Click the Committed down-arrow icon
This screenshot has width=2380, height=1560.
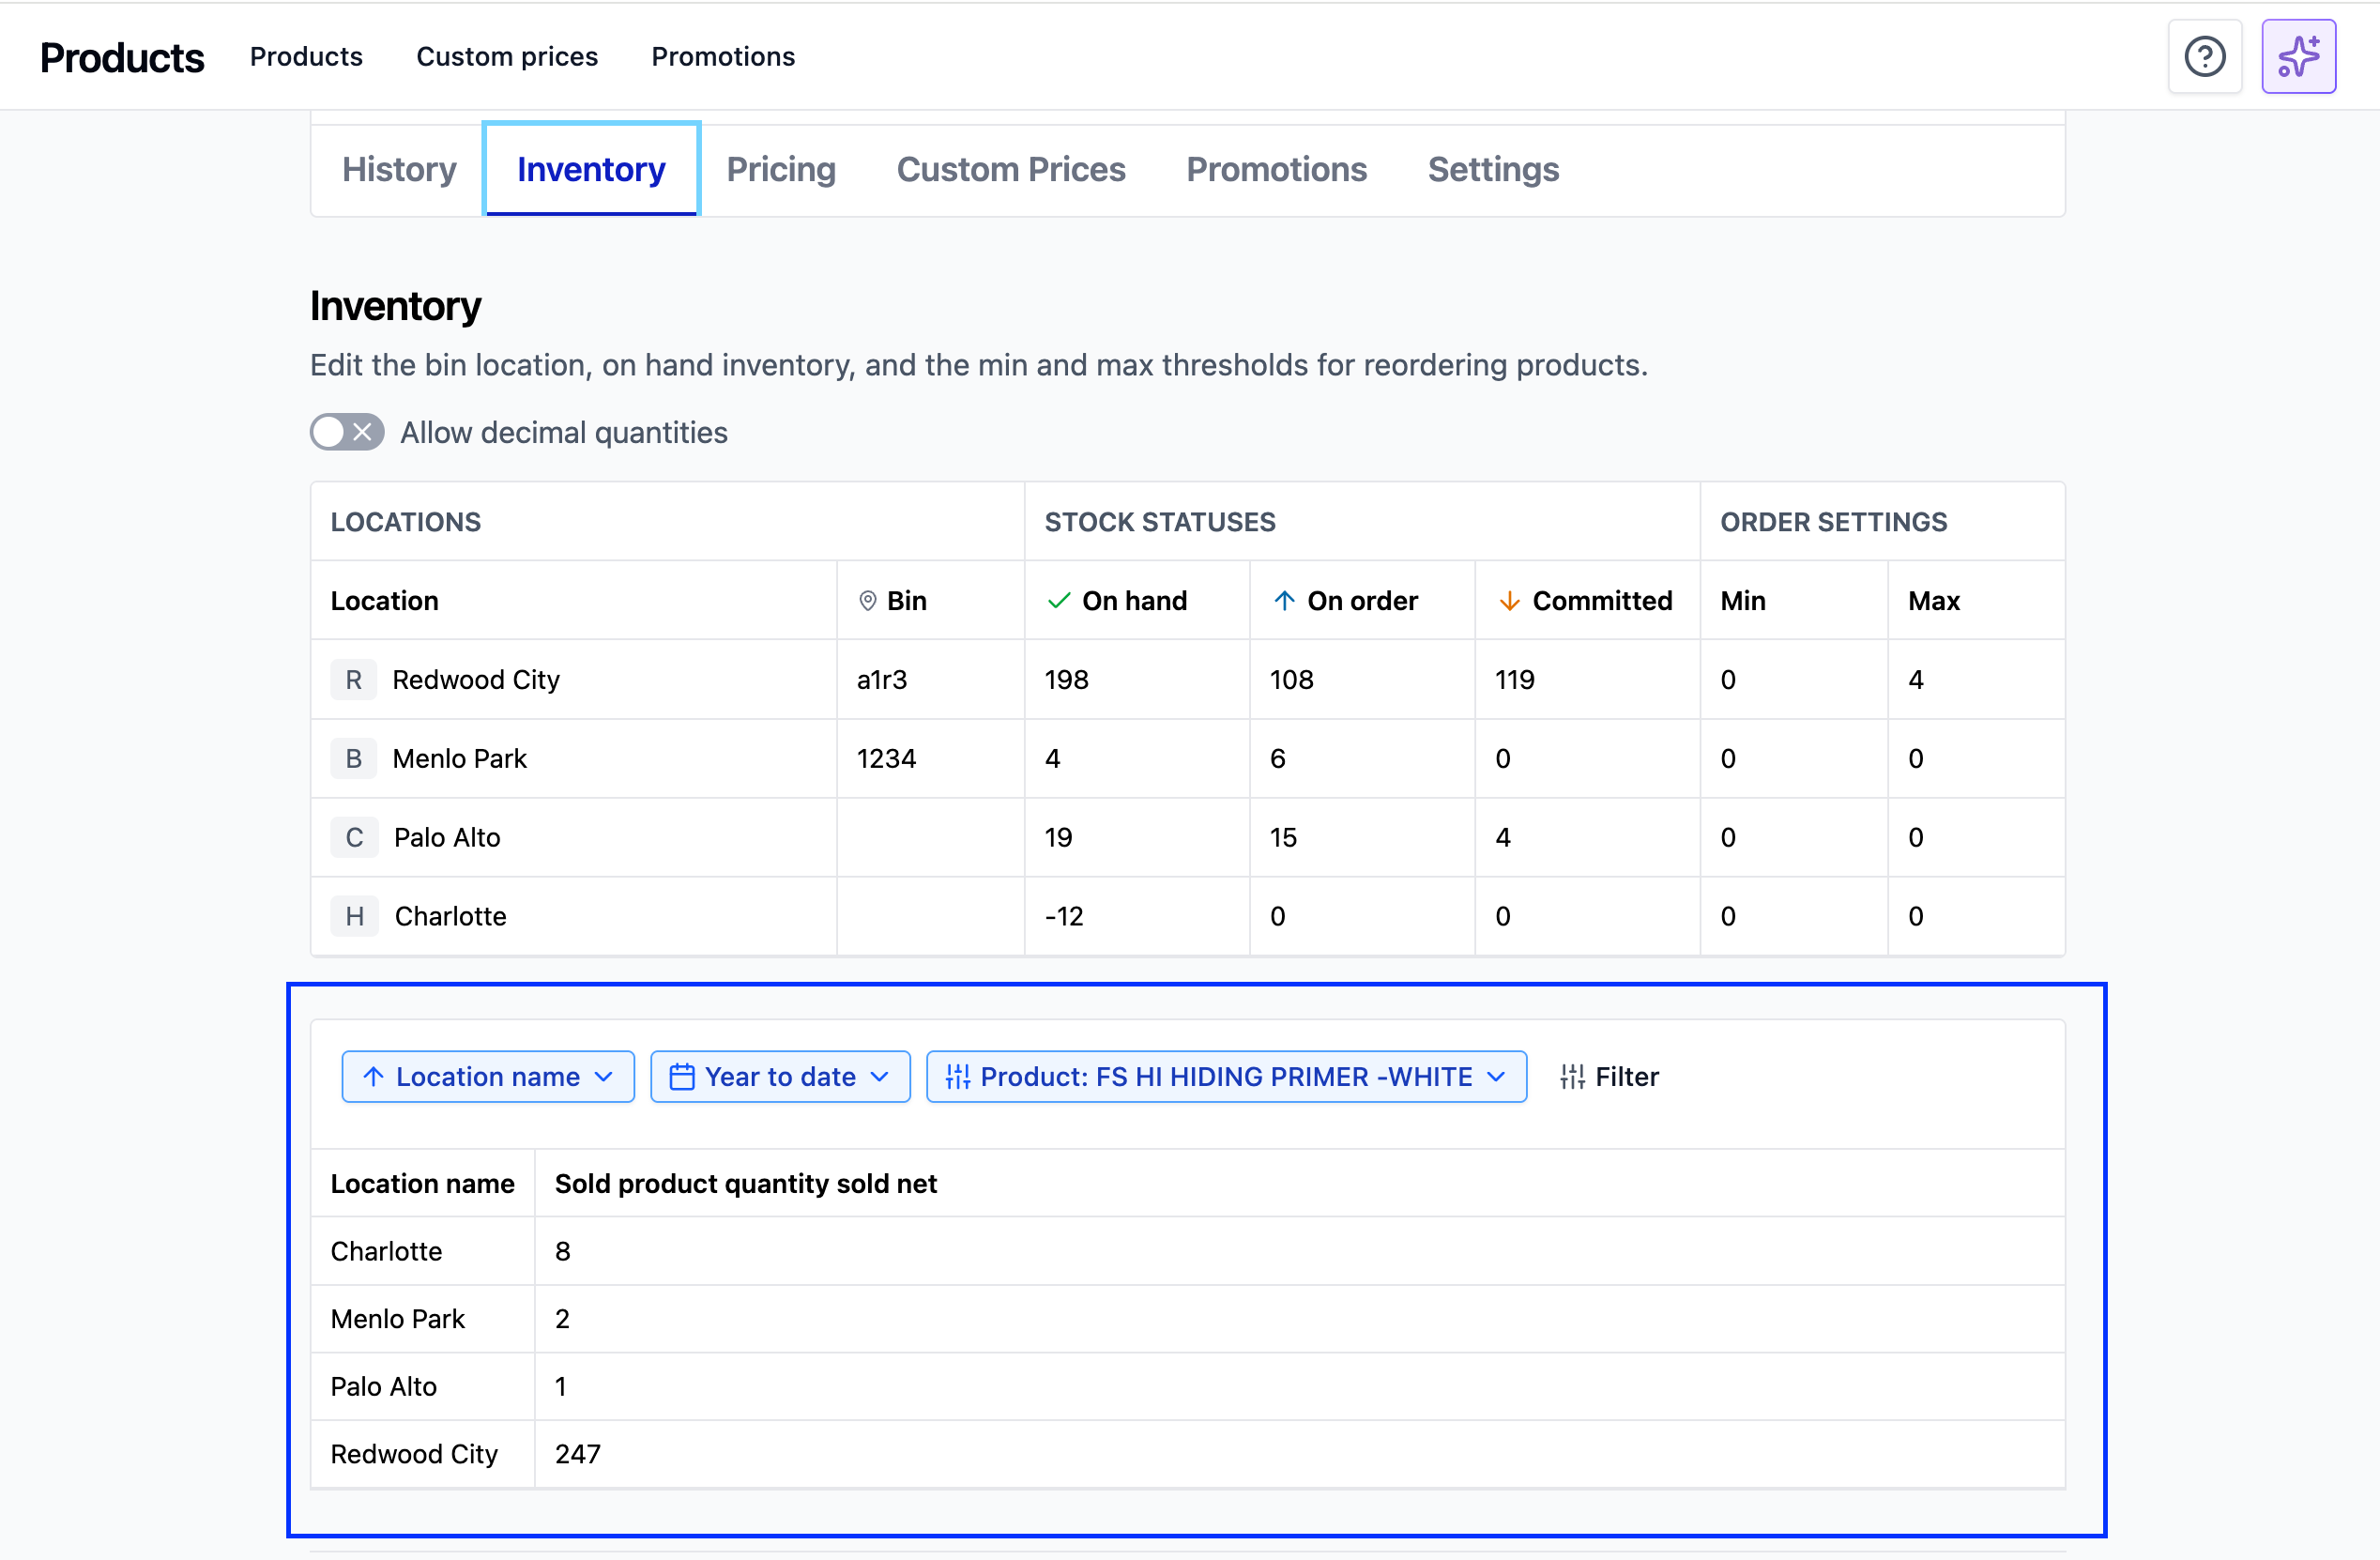1509,601
